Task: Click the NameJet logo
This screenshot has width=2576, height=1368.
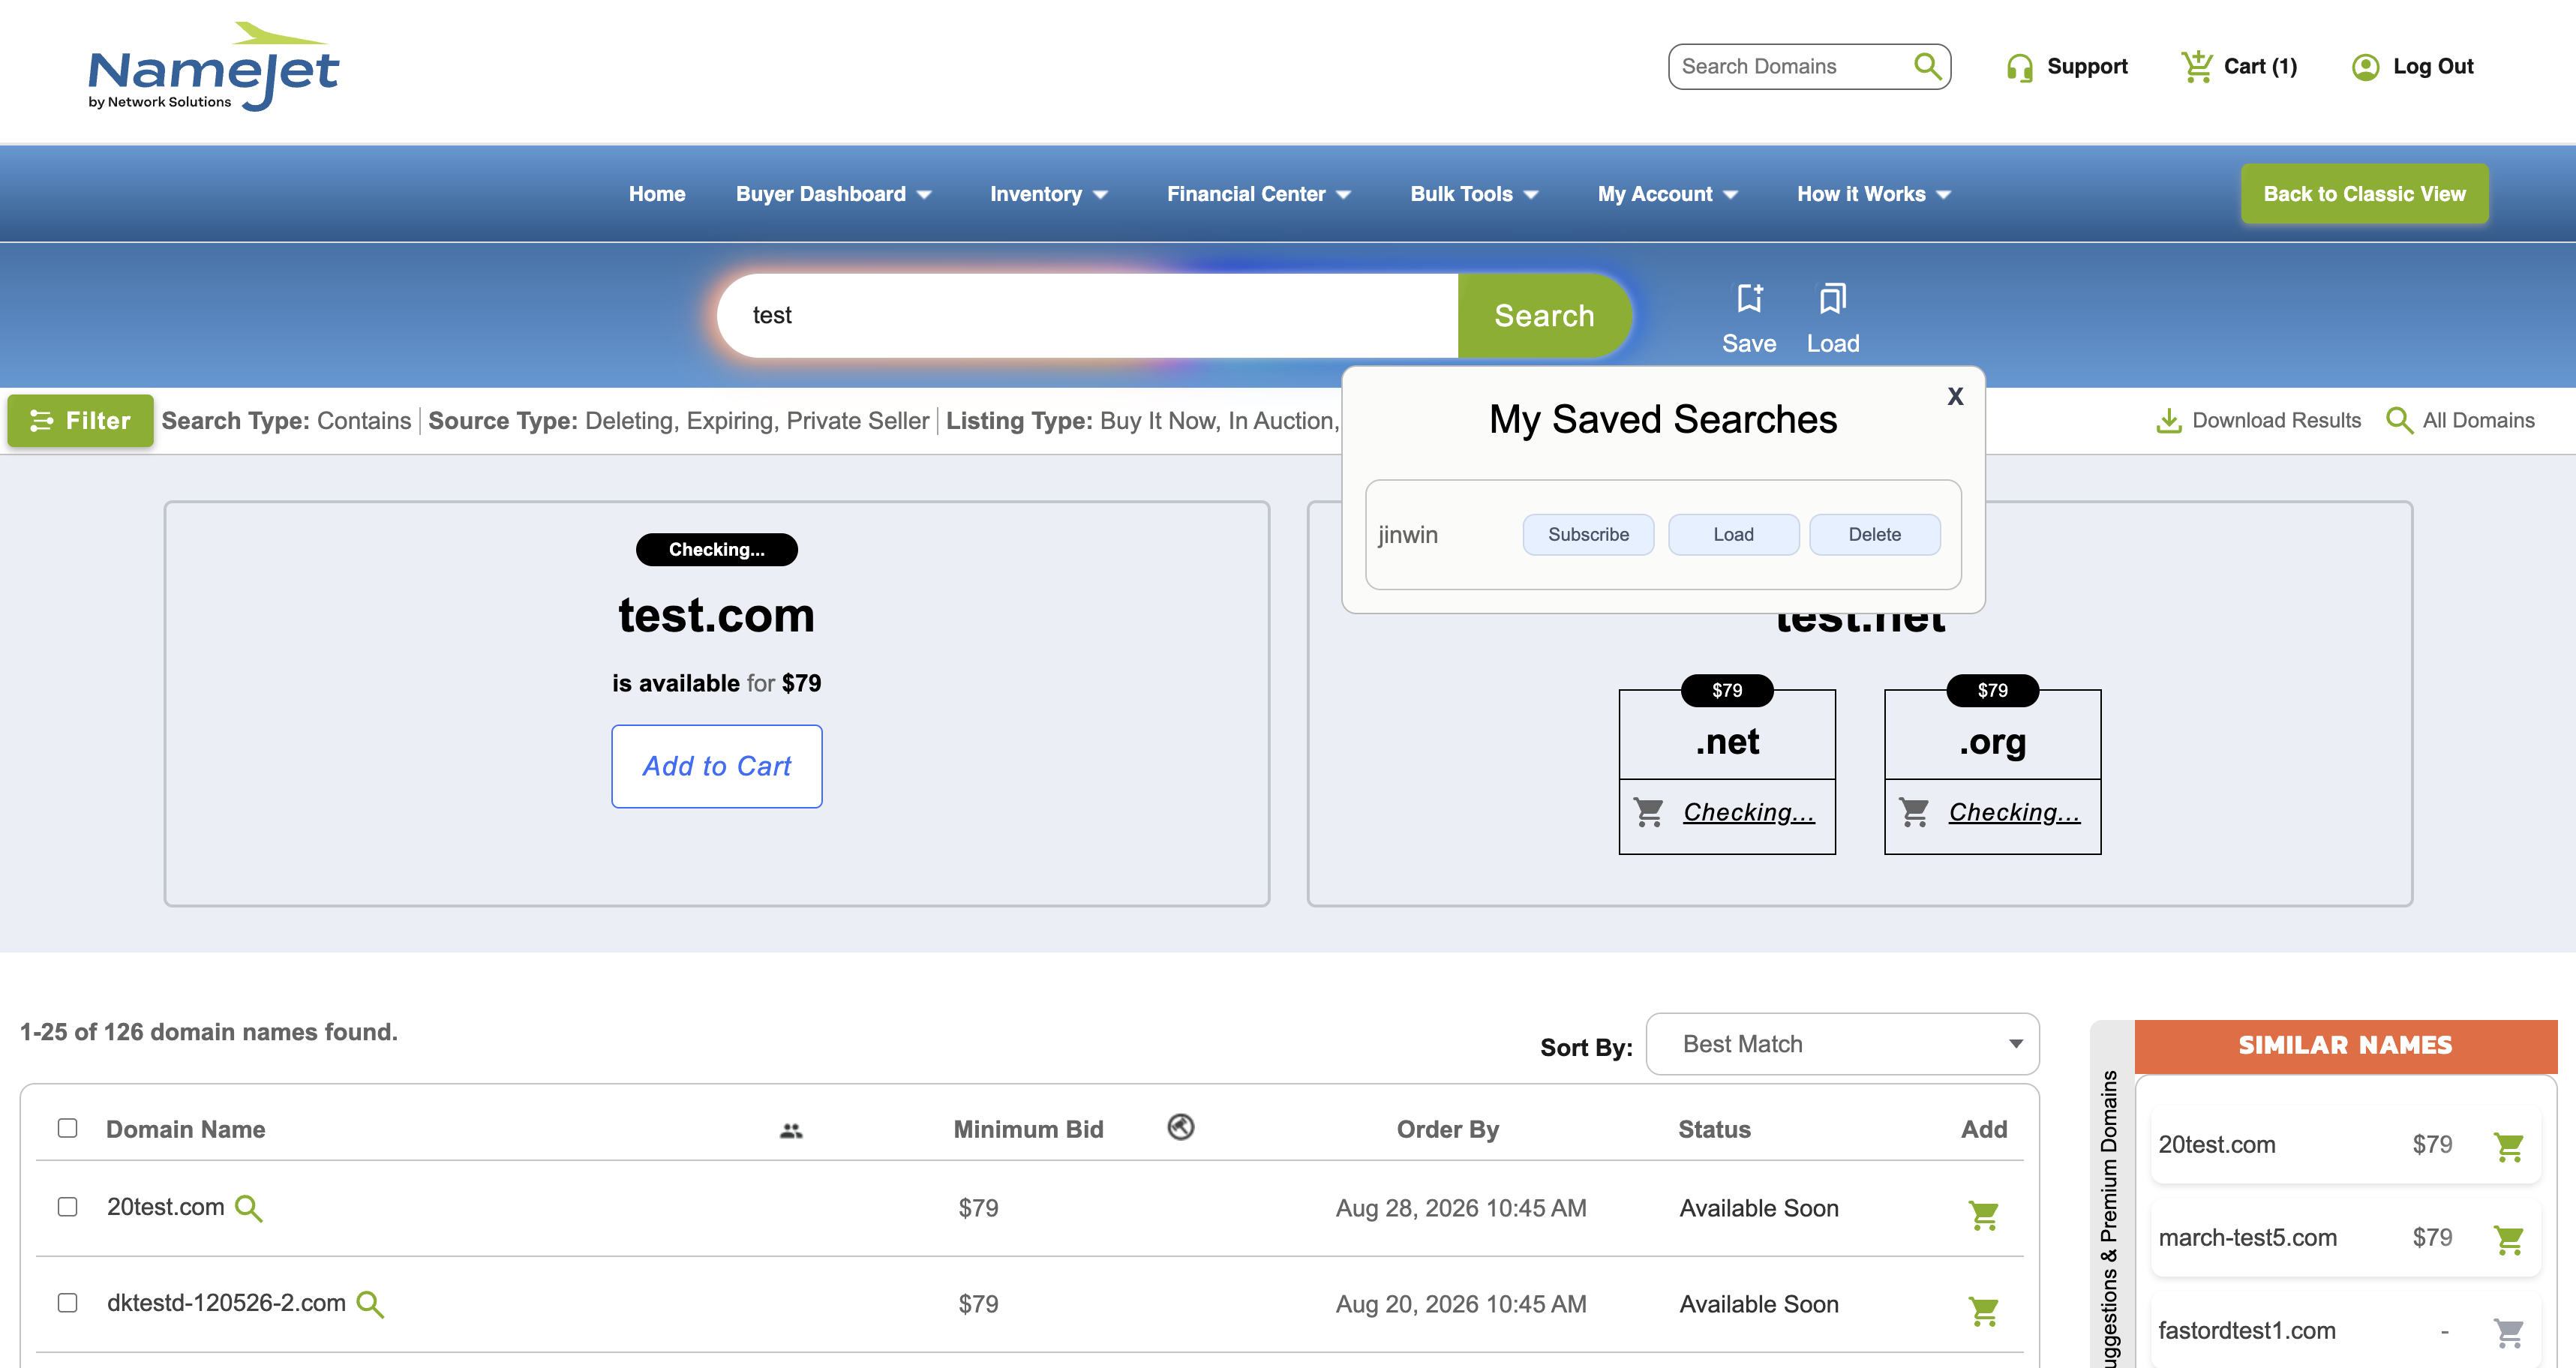Action: coord(214,66)
